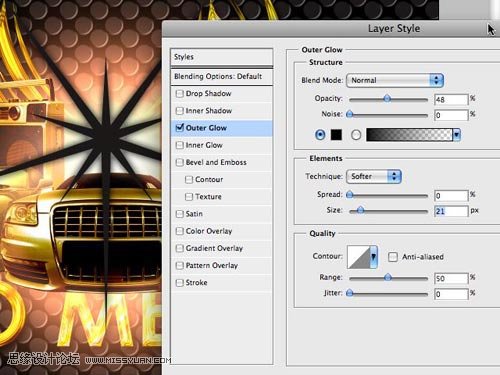Enable the Pattern Overlay checkbox
500x375 pixels.
click(180, 265)
